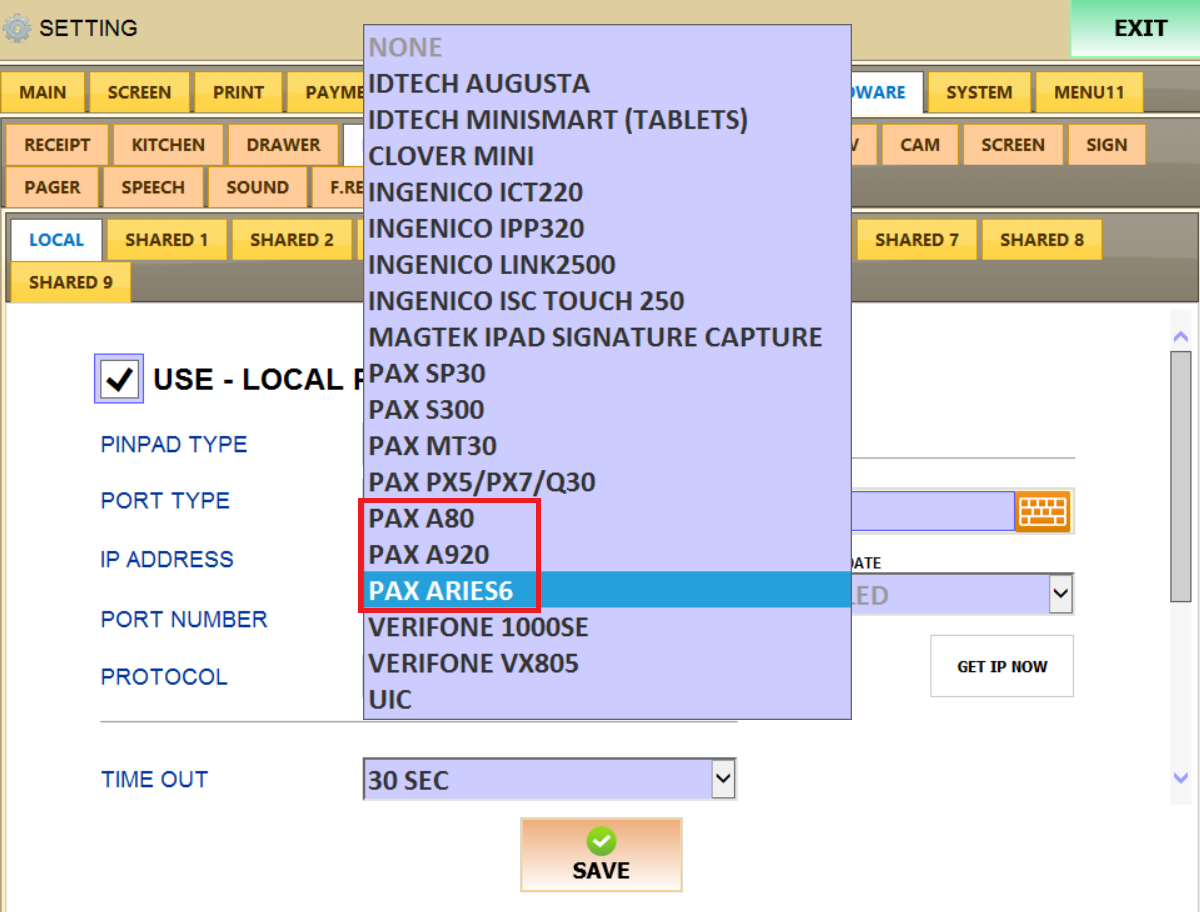Switch to the SIGN sub-tab
Viewport: 1200px width, 912px height.
click(x=1107, y=145)
